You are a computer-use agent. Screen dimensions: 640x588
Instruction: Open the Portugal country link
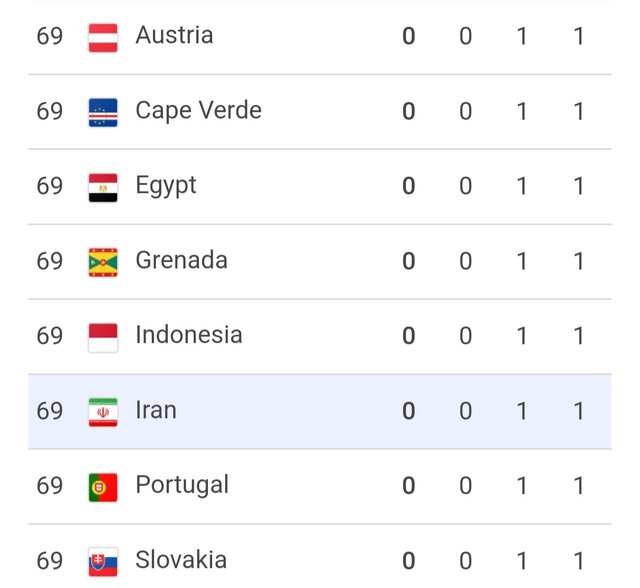pos(182,485)
